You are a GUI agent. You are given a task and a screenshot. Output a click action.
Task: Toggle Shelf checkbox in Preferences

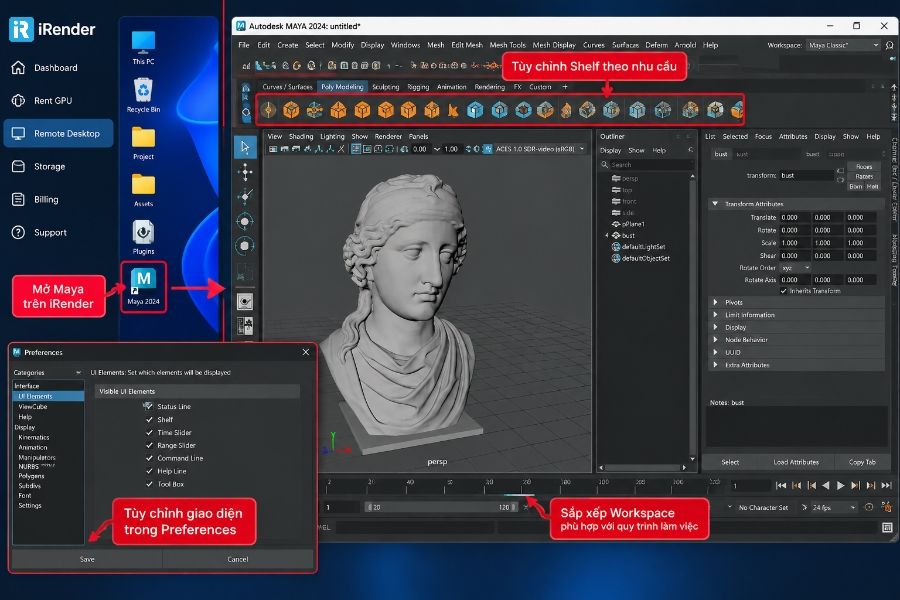pyautogui.click(x=149, y=419)
